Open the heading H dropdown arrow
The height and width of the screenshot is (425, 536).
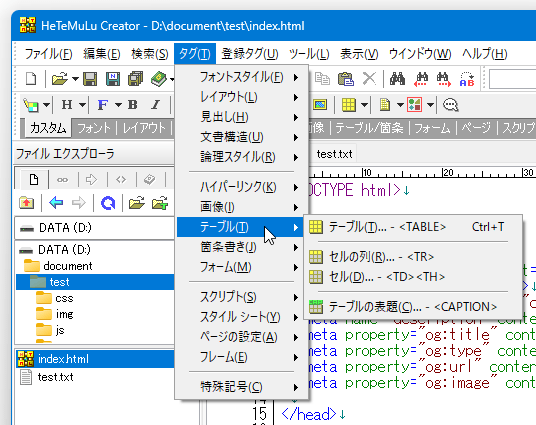tap(82, 105)
